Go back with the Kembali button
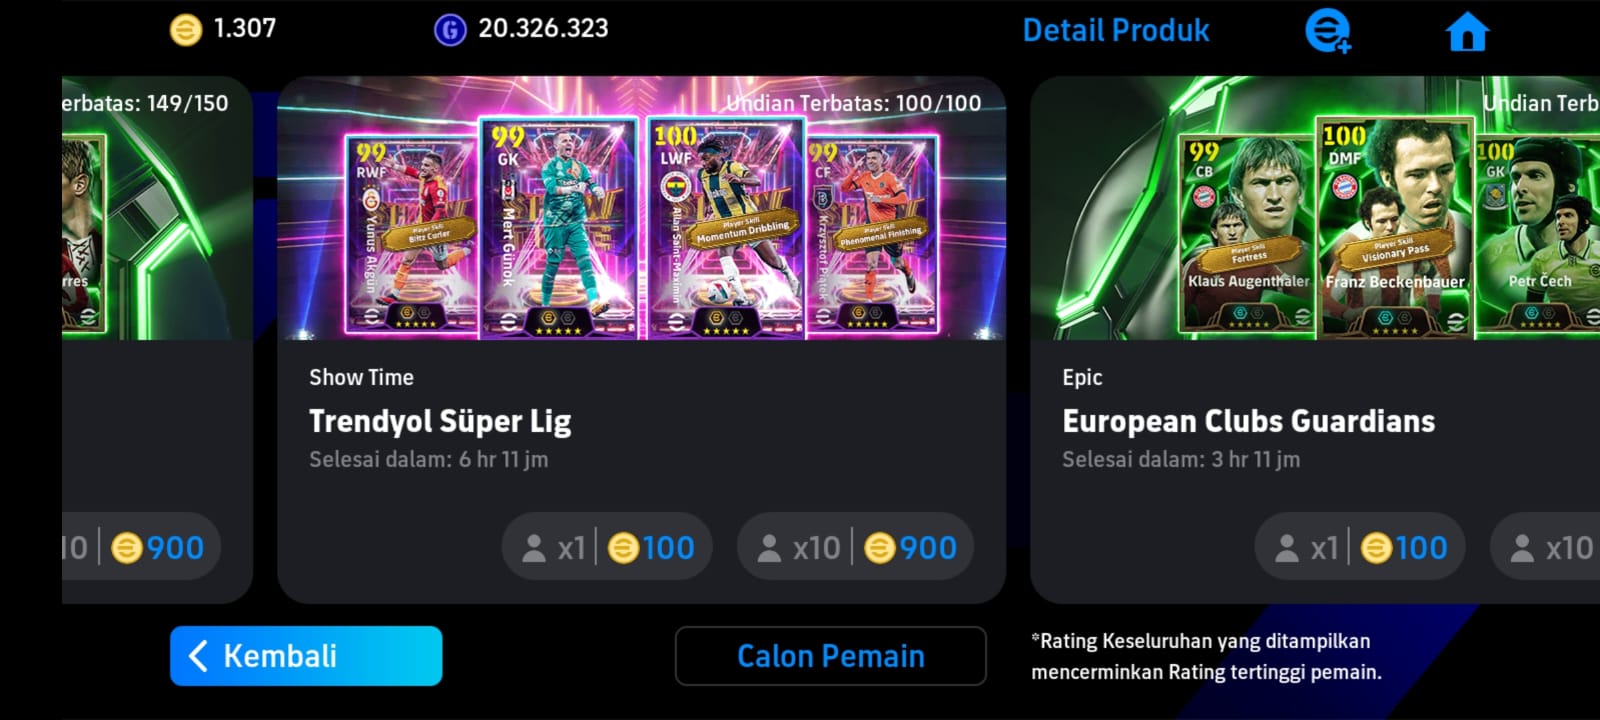The height and width of the screenshot is (720, 1600). pos(306,656)
